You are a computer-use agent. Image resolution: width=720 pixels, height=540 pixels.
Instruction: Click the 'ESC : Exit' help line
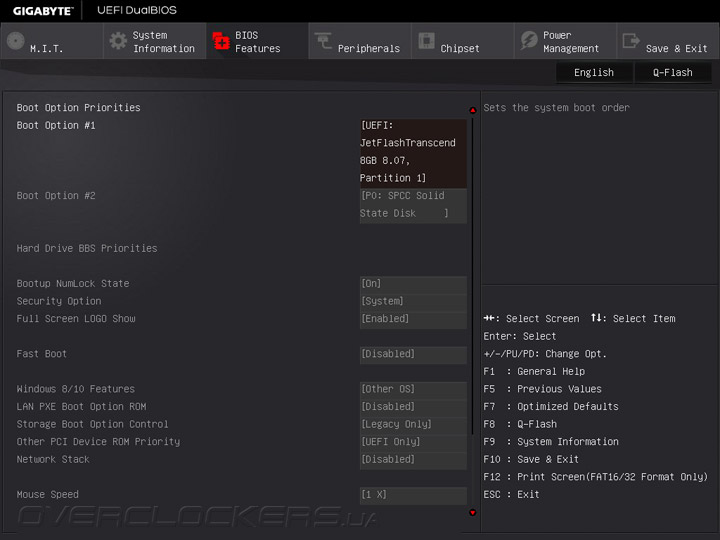(511, 495)
